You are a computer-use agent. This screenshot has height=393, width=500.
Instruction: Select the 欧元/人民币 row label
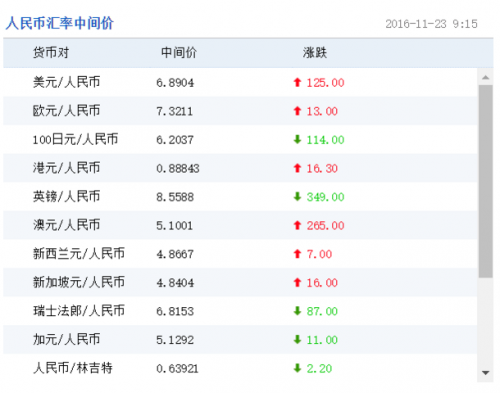[x=66, y=111]
